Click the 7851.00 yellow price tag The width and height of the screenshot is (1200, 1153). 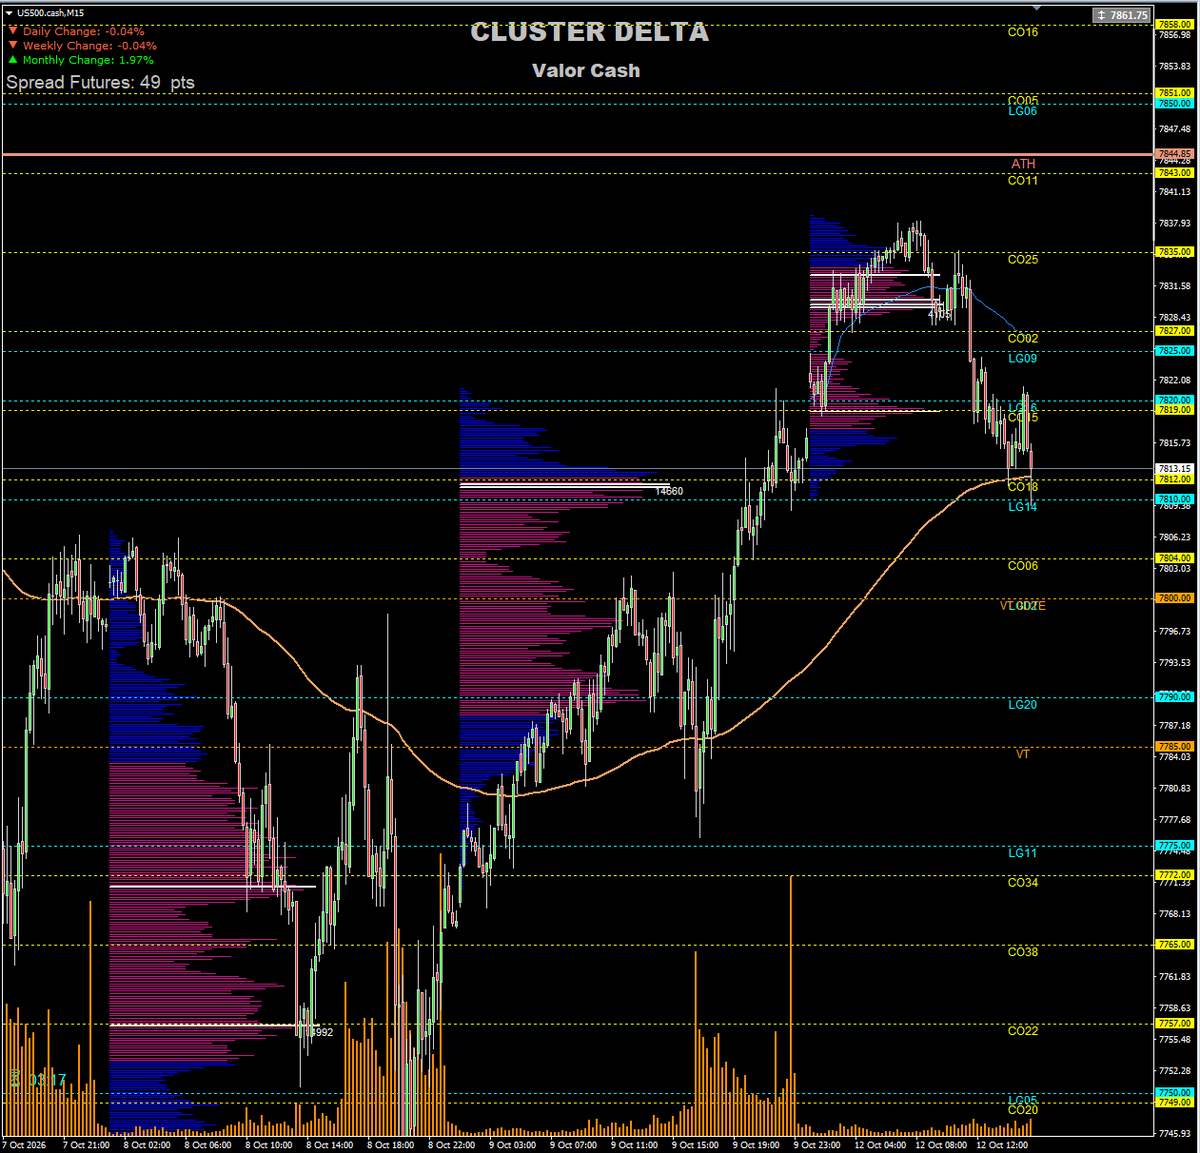1174,93
